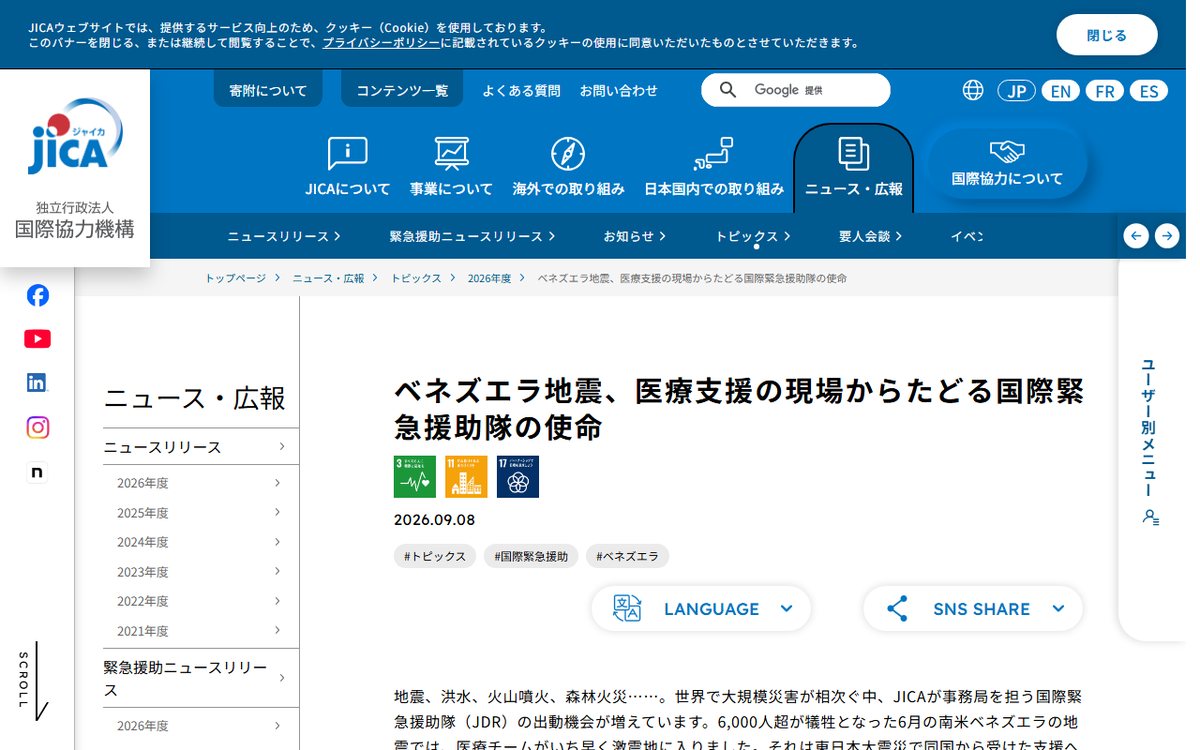Click the 2026.09.08 article date

(435, 520)
